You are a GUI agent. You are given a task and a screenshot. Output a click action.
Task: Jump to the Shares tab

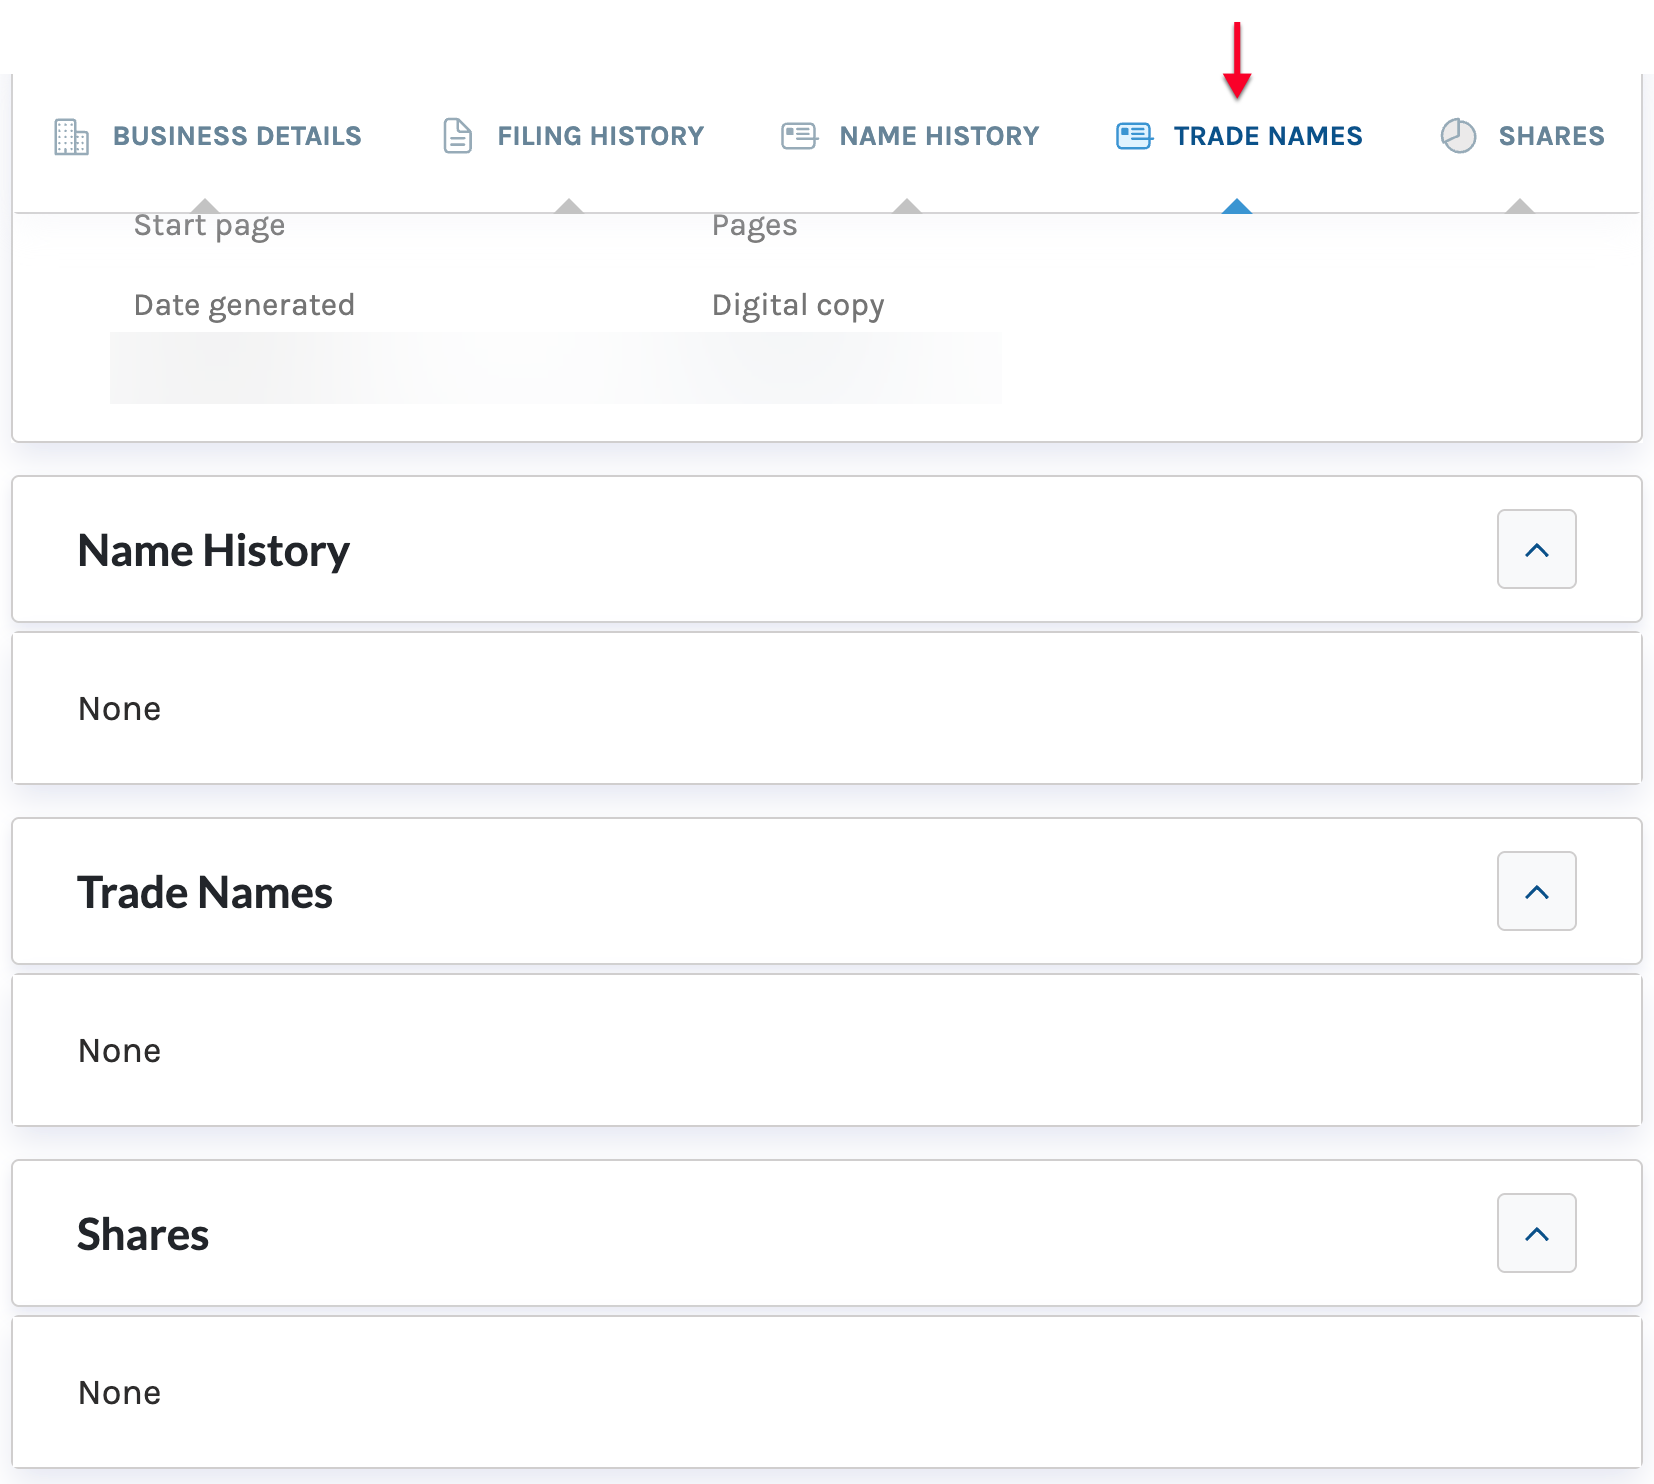1551,136
